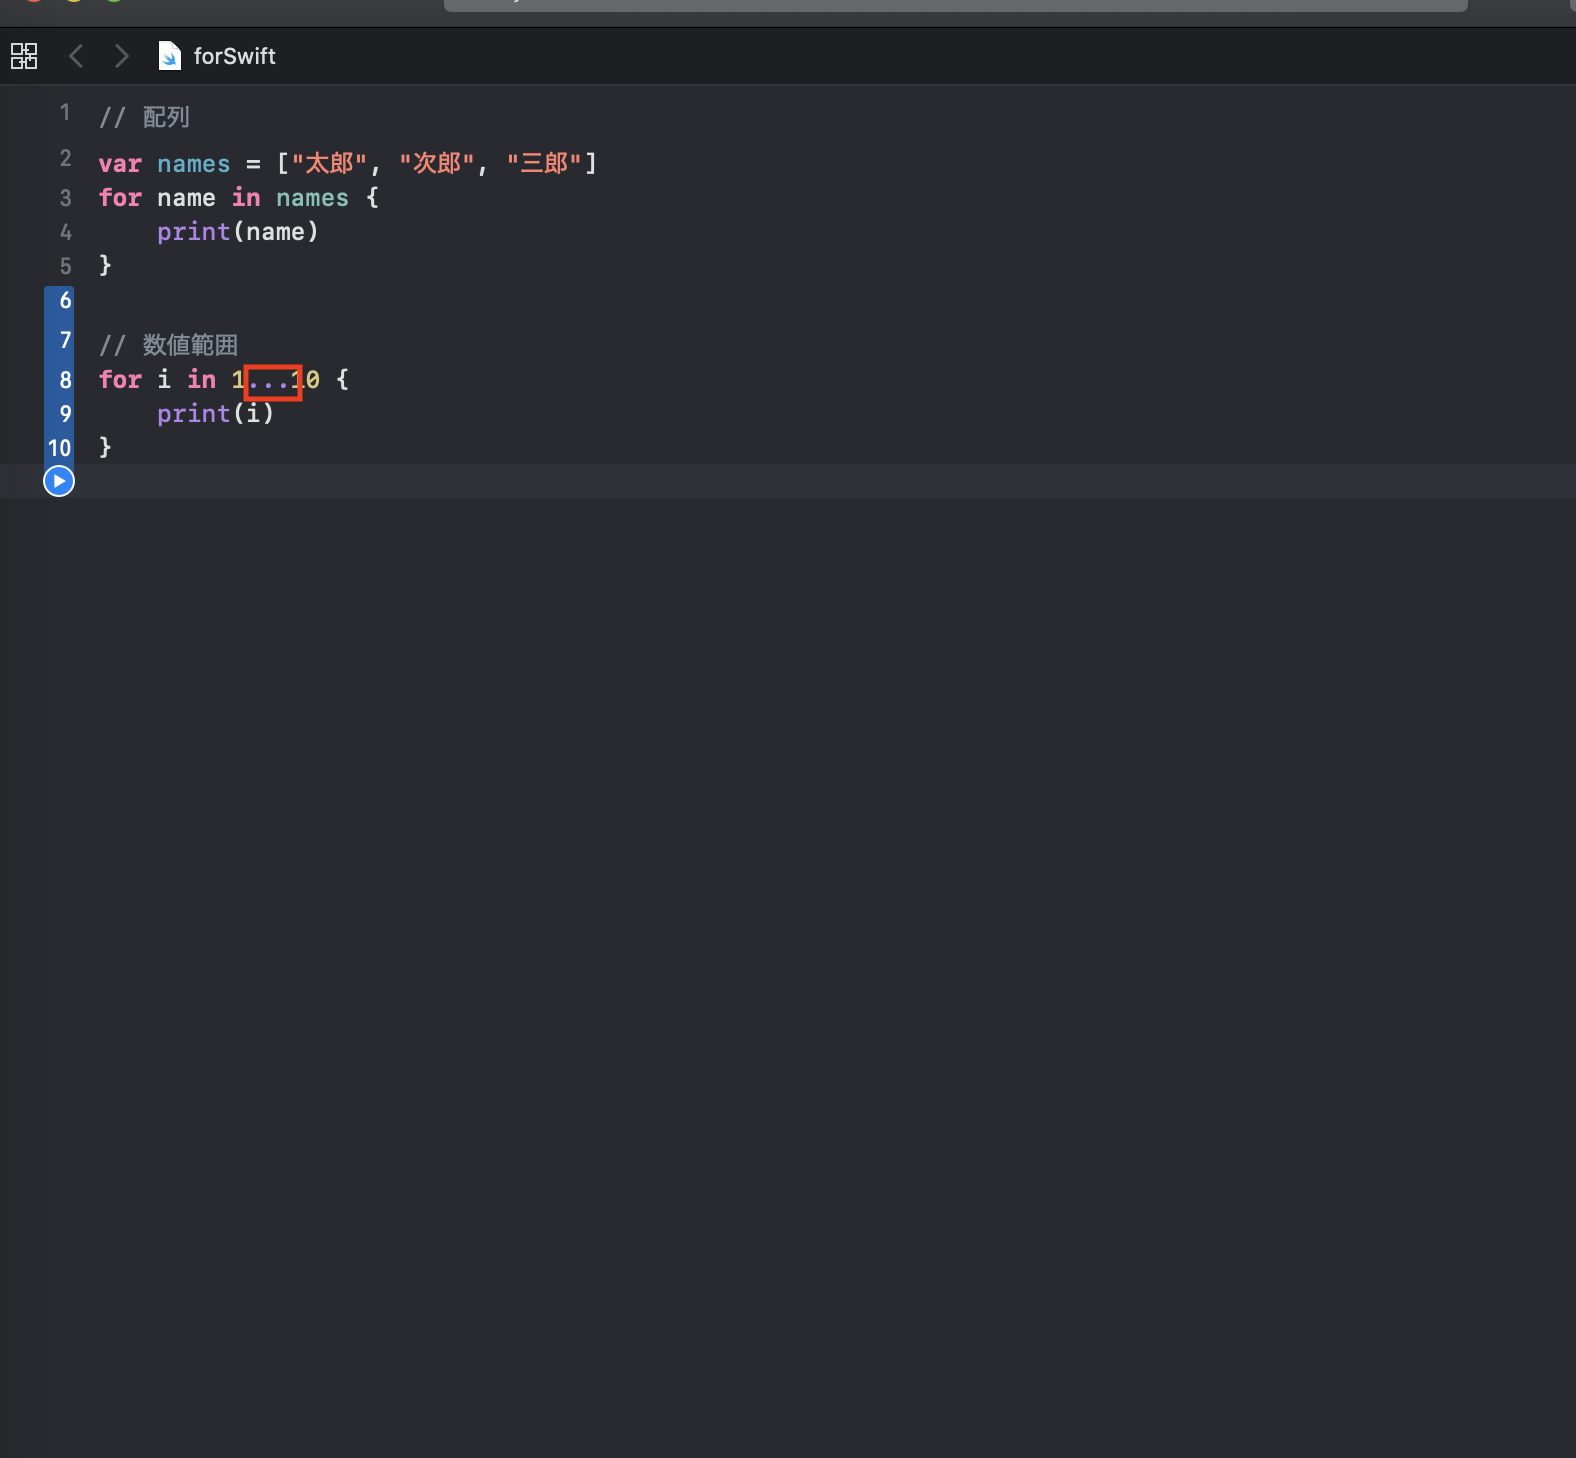Click the 'names' variable on line 2
Screen dimensions: 1576x1458
click(194, 164)
